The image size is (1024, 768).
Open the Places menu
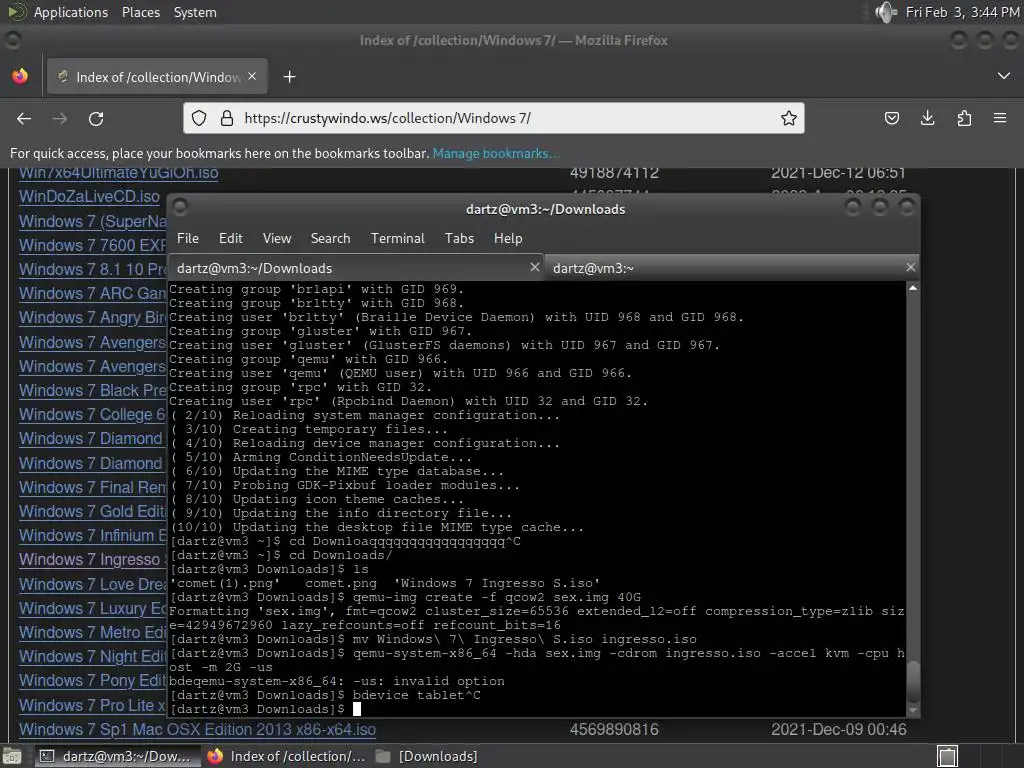tap(141, 12)
